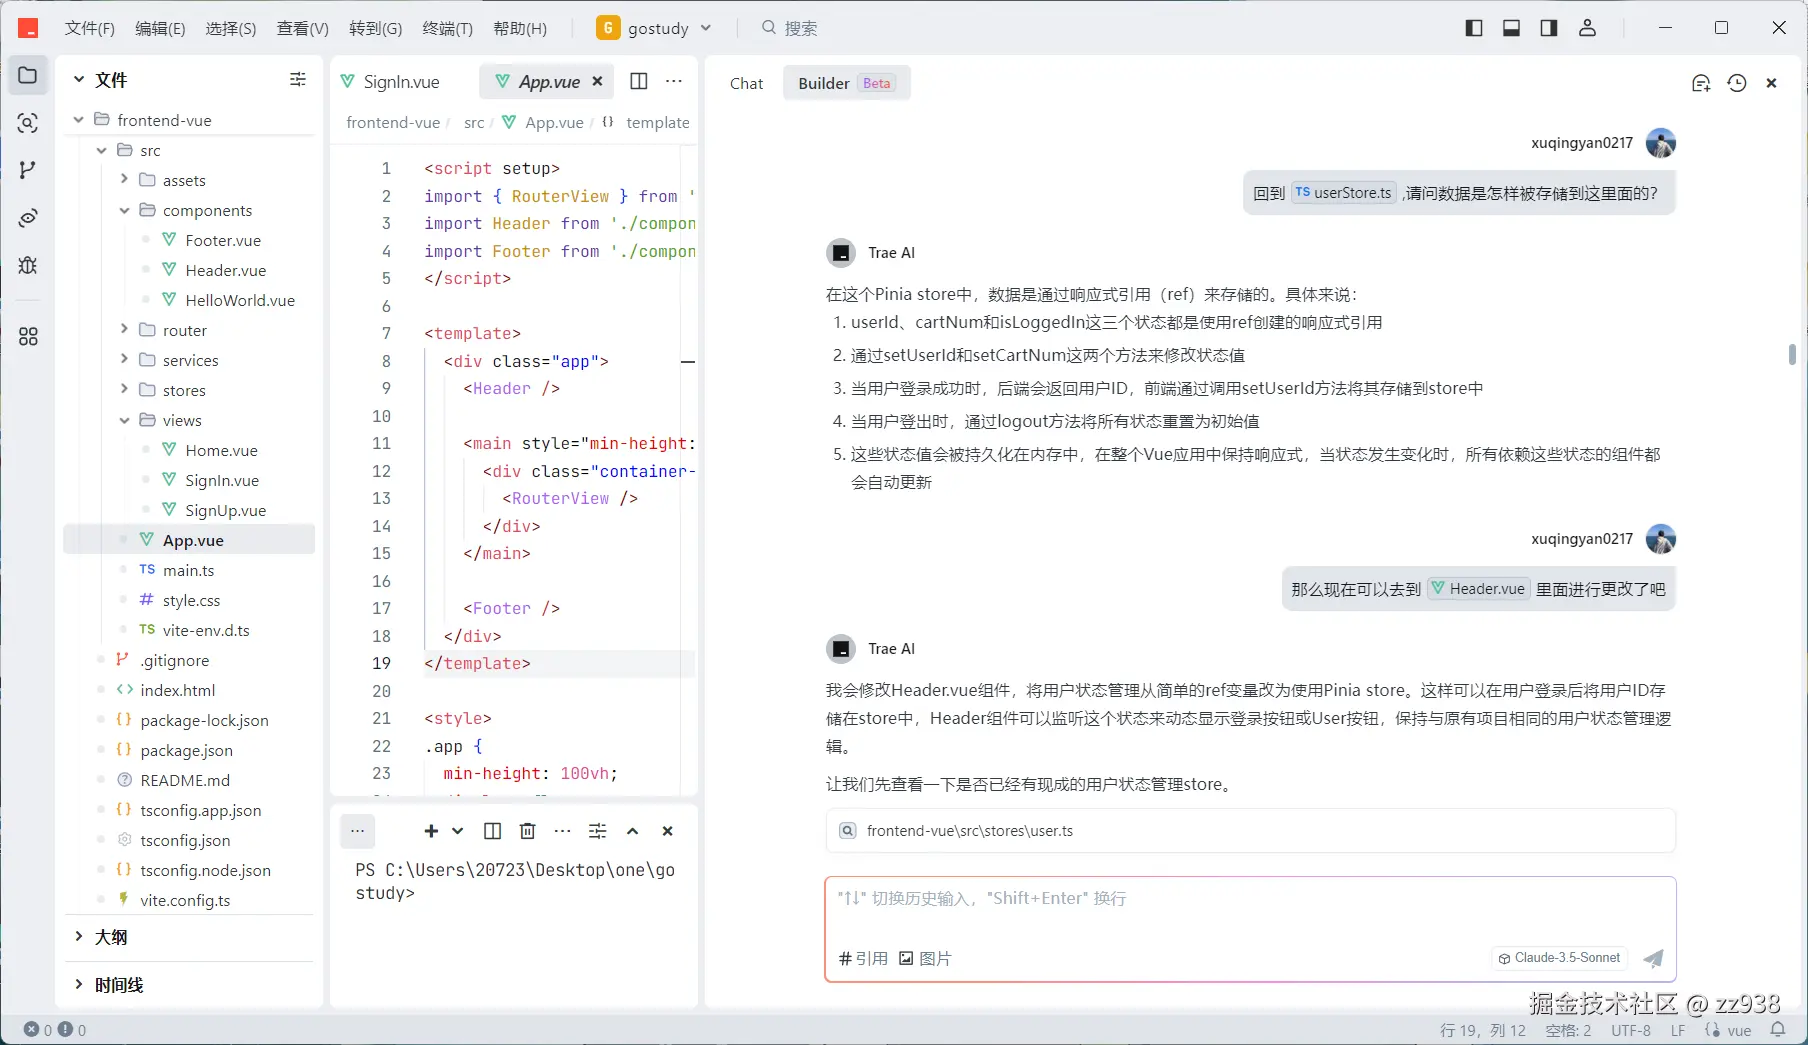Open the terminal launch profile dropdown arrow

458,831
